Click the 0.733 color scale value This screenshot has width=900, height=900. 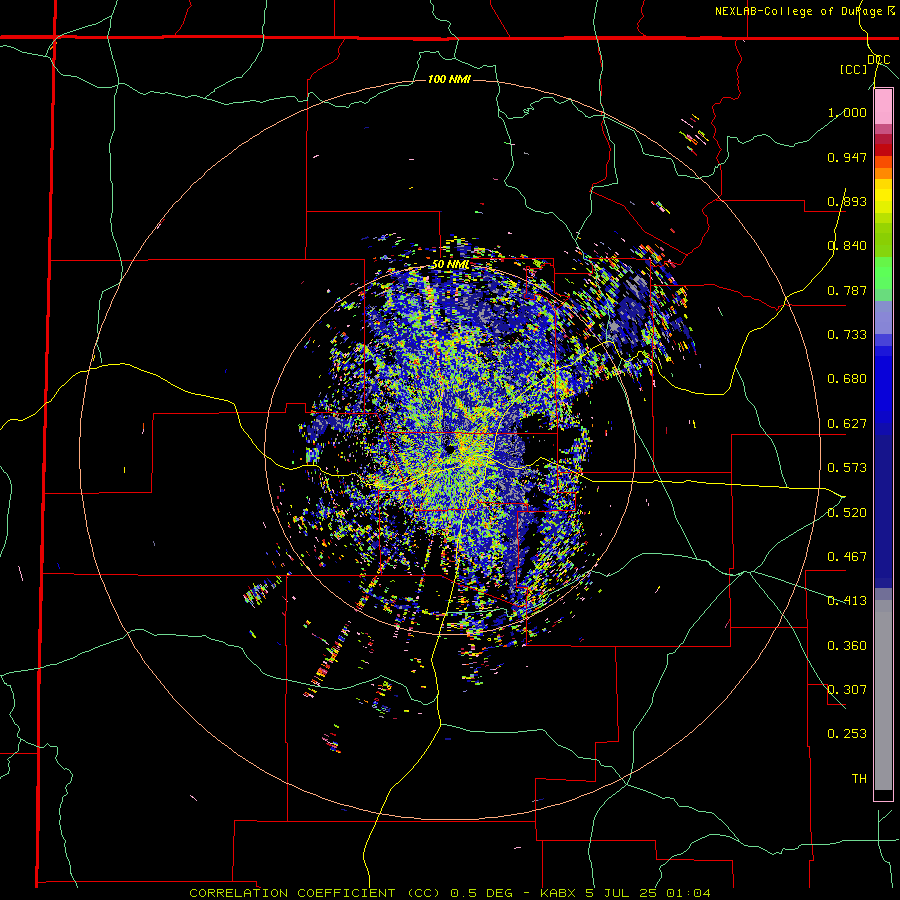pos(847,335)
